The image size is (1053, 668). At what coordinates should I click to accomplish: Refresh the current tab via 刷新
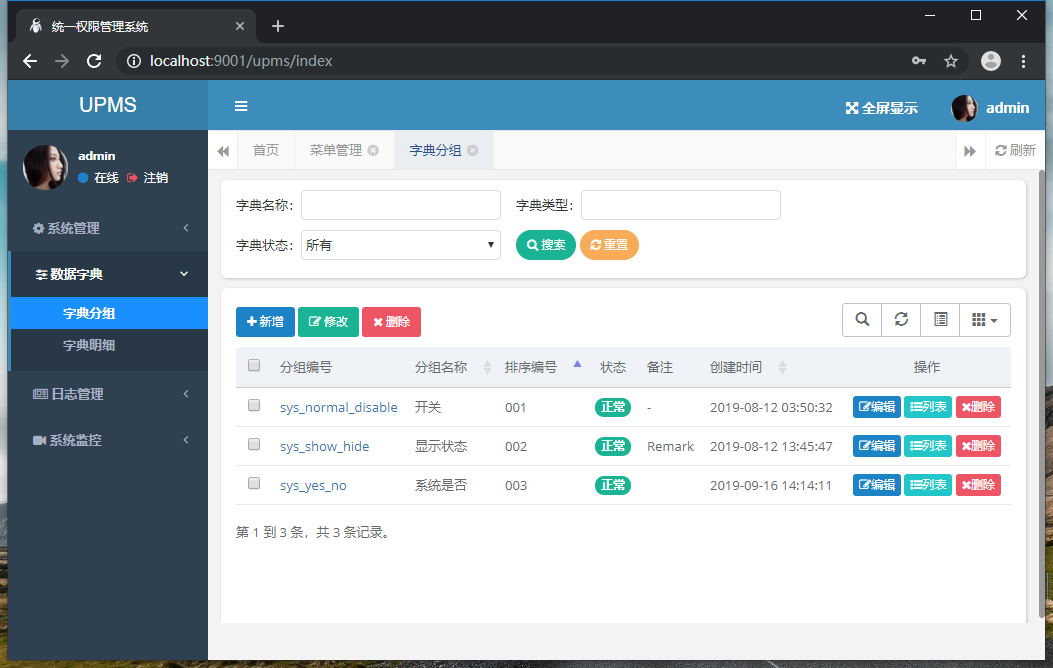pos(1015,150)
